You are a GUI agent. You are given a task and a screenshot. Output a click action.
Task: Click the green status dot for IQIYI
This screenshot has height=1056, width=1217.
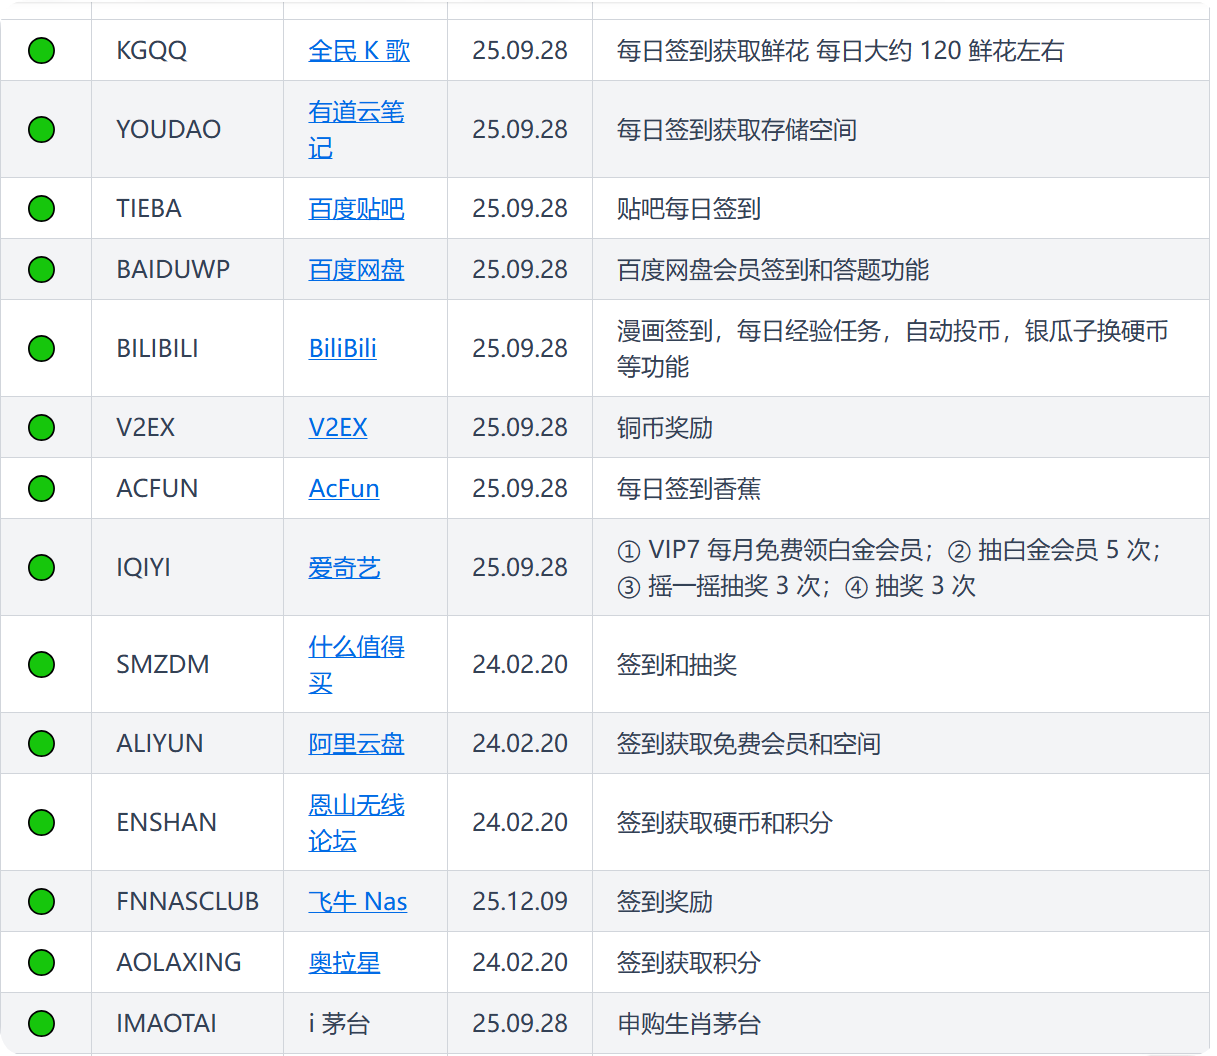pyautogui.click(x=41, y=567)
